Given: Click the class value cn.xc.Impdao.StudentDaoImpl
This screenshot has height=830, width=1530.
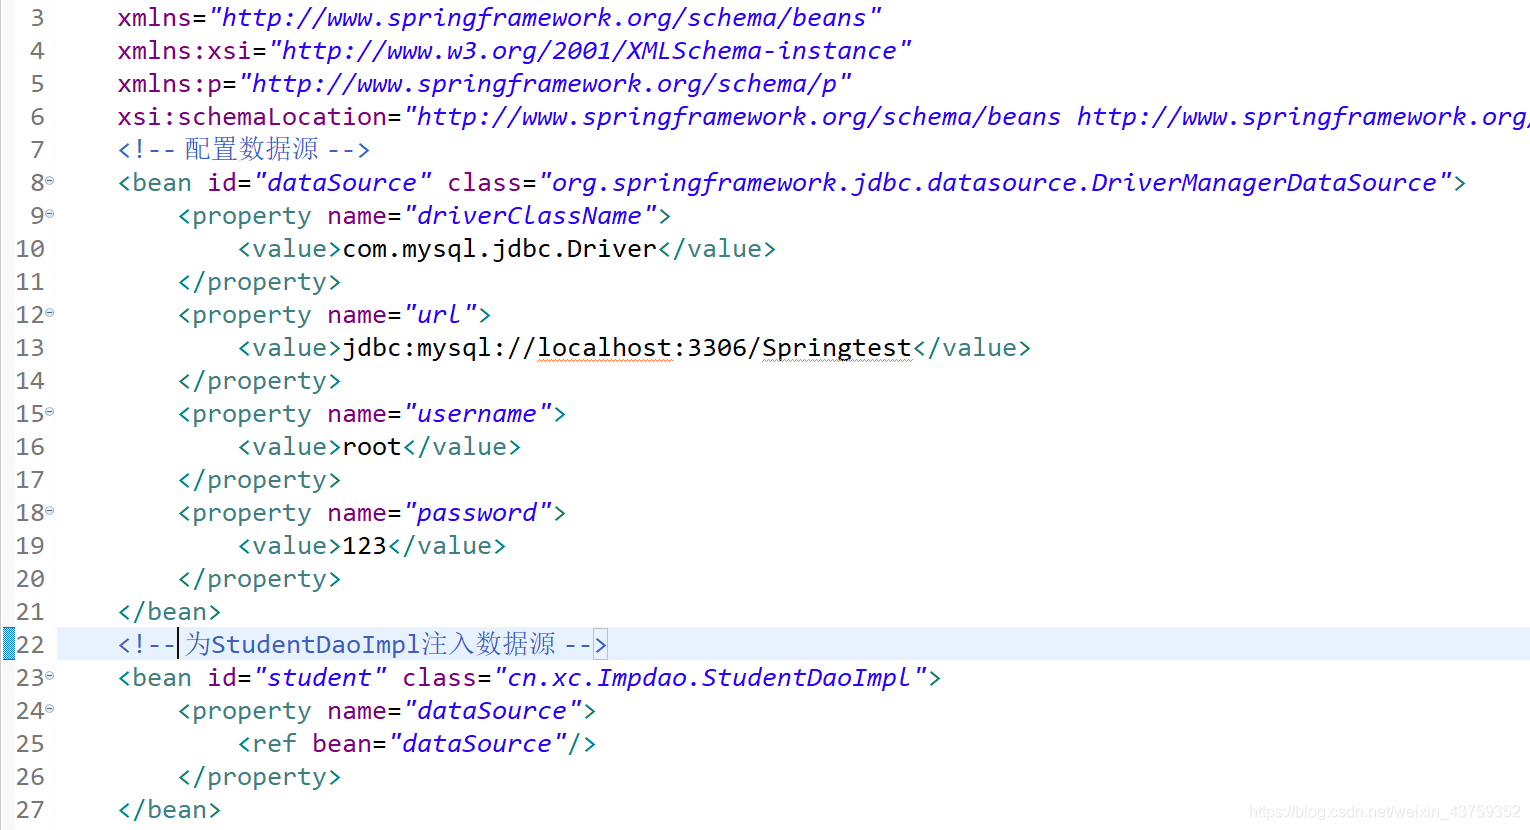Looking at the screenshot, I should click(709, 677).
